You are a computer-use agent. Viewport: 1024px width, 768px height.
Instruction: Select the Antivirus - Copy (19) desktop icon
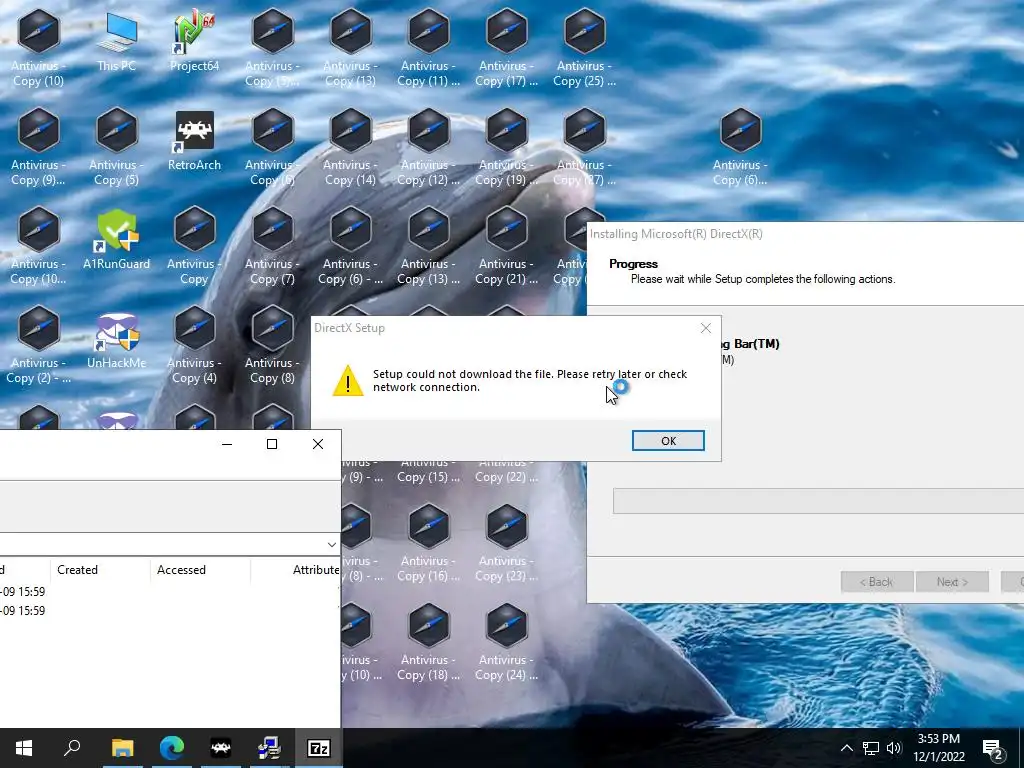506,148
